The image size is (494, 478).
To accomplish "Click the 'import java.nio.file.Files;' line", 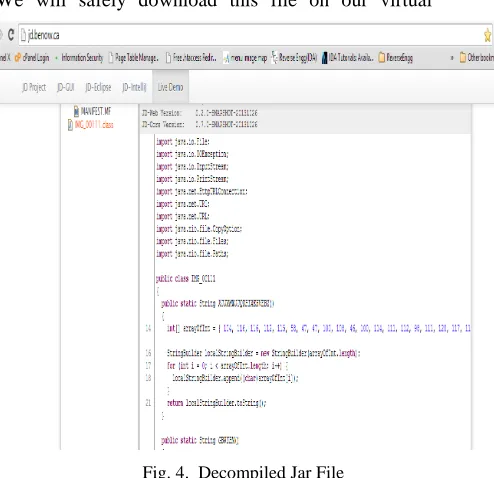I will click(x=192, y=241).
